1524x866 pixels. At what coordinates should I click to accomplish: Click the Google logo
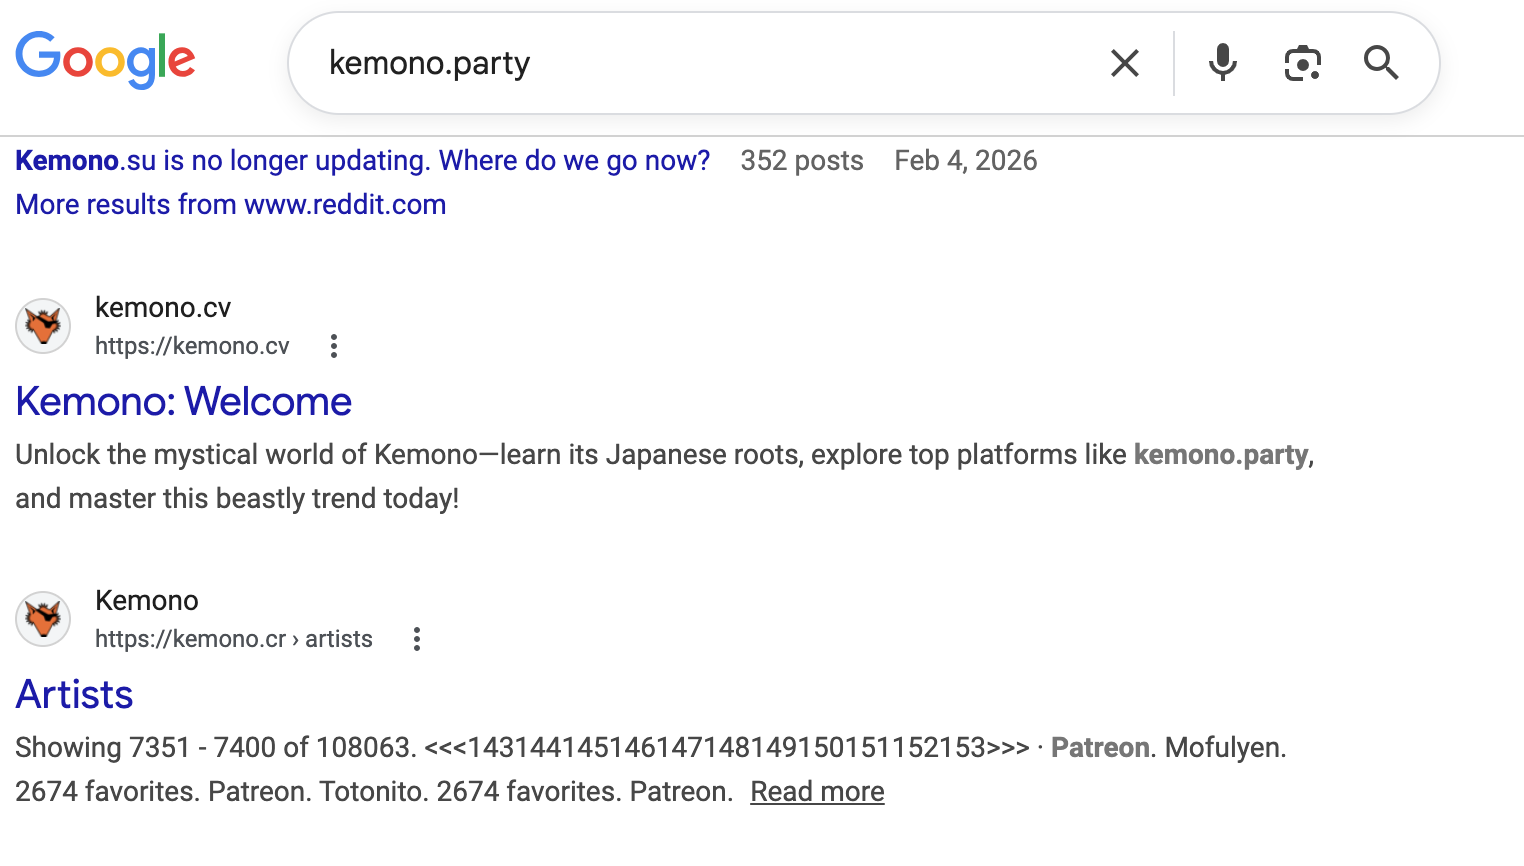pyautogui.click(x=105, y=60)
